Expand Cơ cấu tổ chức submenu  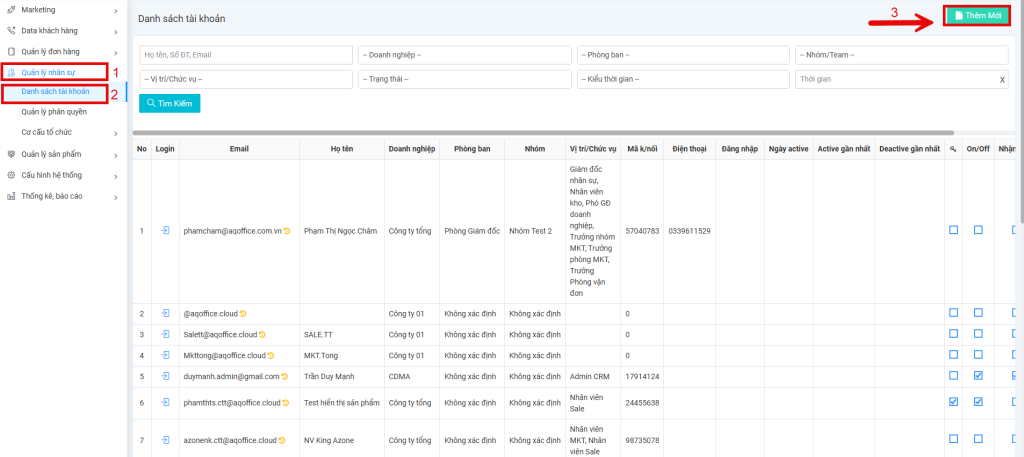point(60,131)
